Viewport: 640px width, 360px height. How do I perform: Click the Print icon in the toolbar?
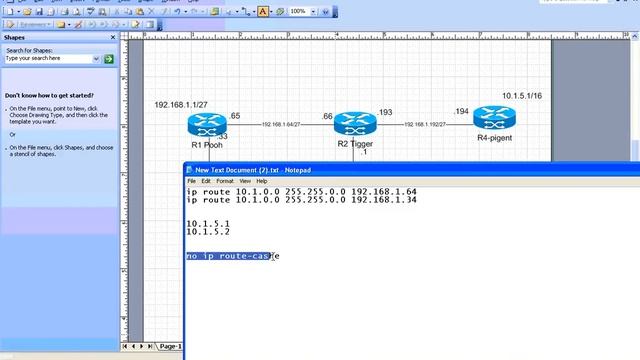click(64, 12)
